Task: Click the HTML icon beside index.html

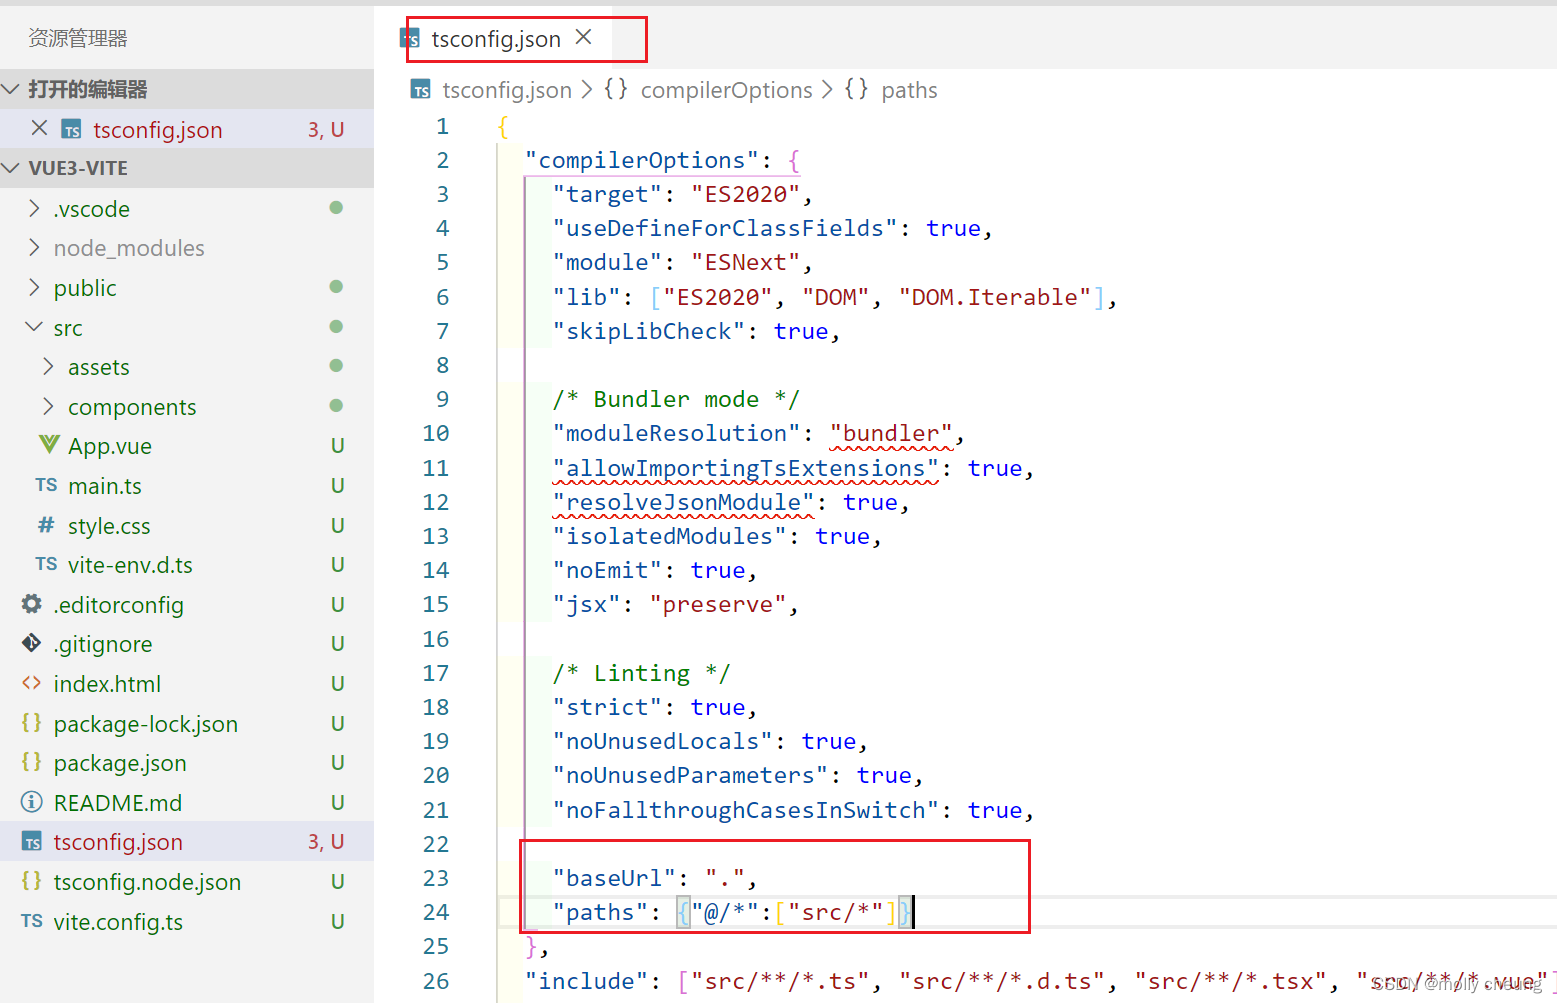Action: click(32, 683)
